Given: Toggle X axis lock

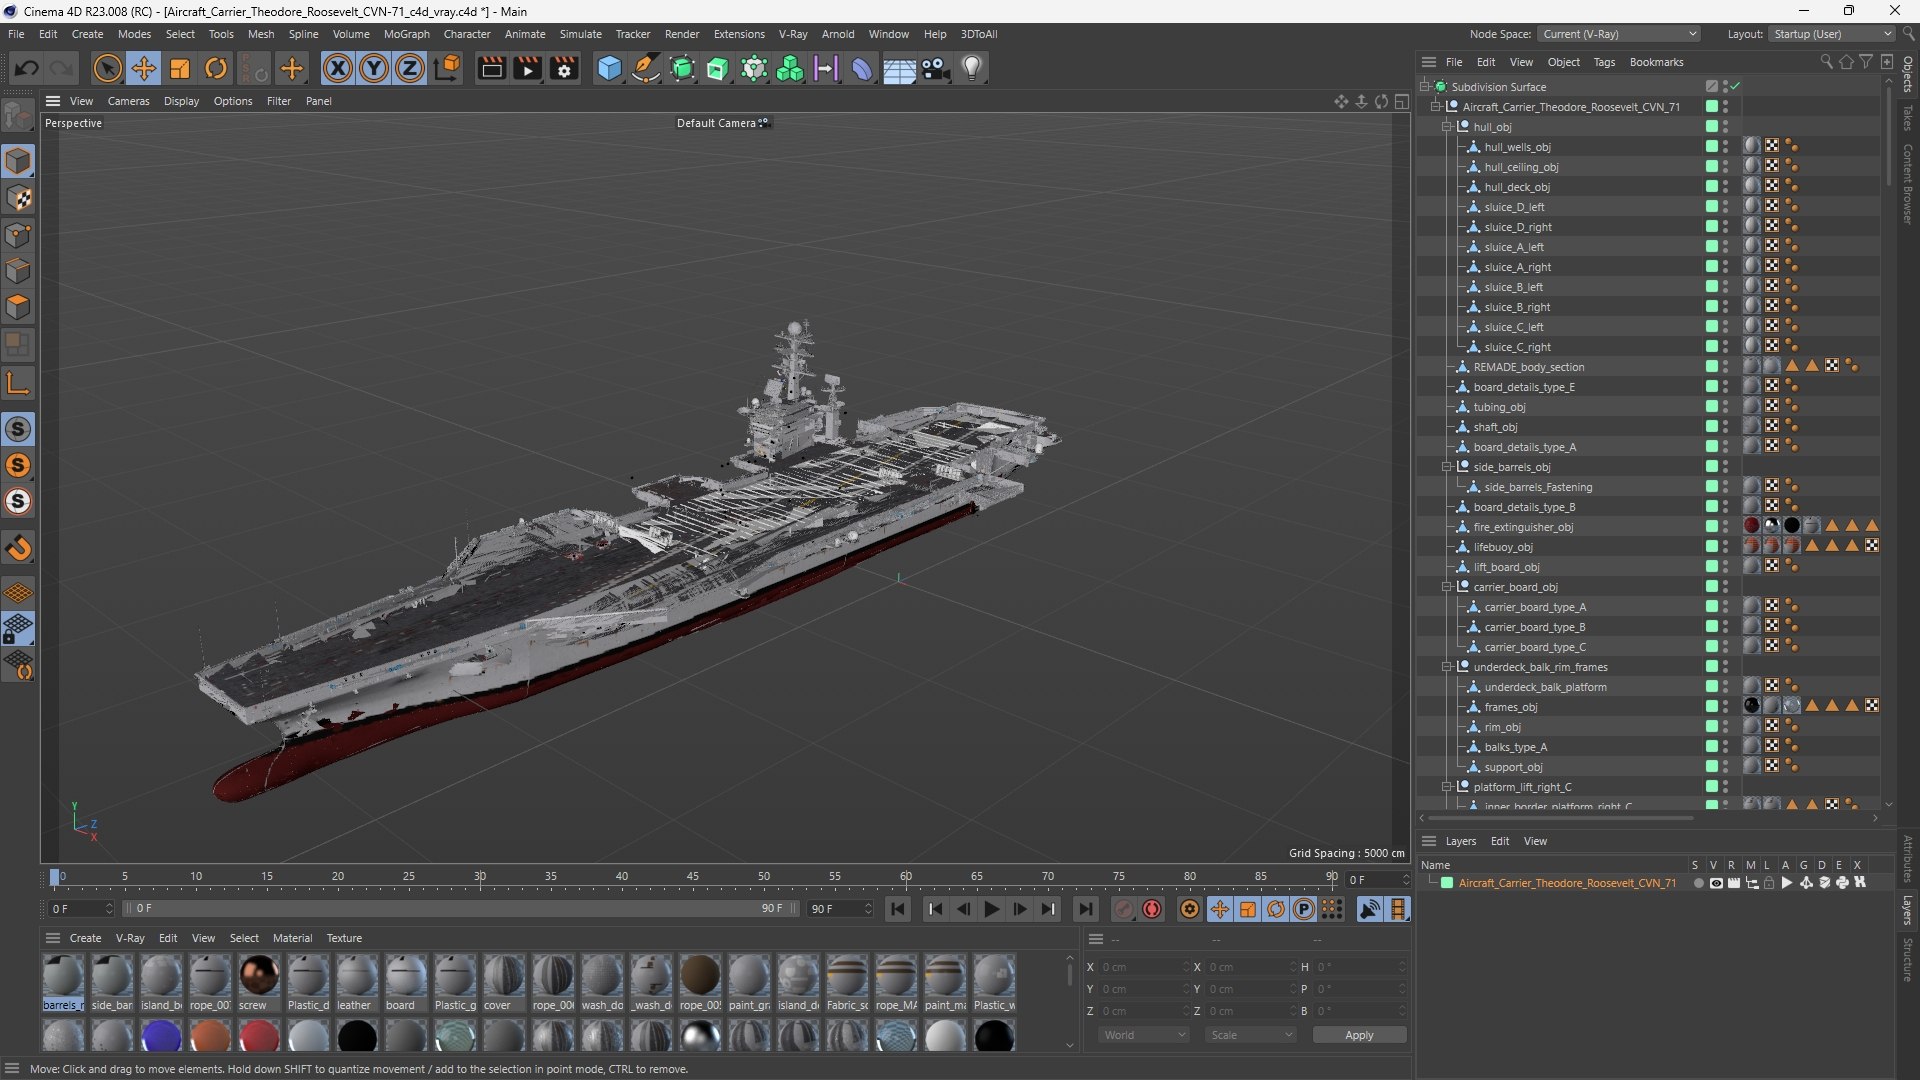Looking at the screenshot, I should [x=338, y=68].
